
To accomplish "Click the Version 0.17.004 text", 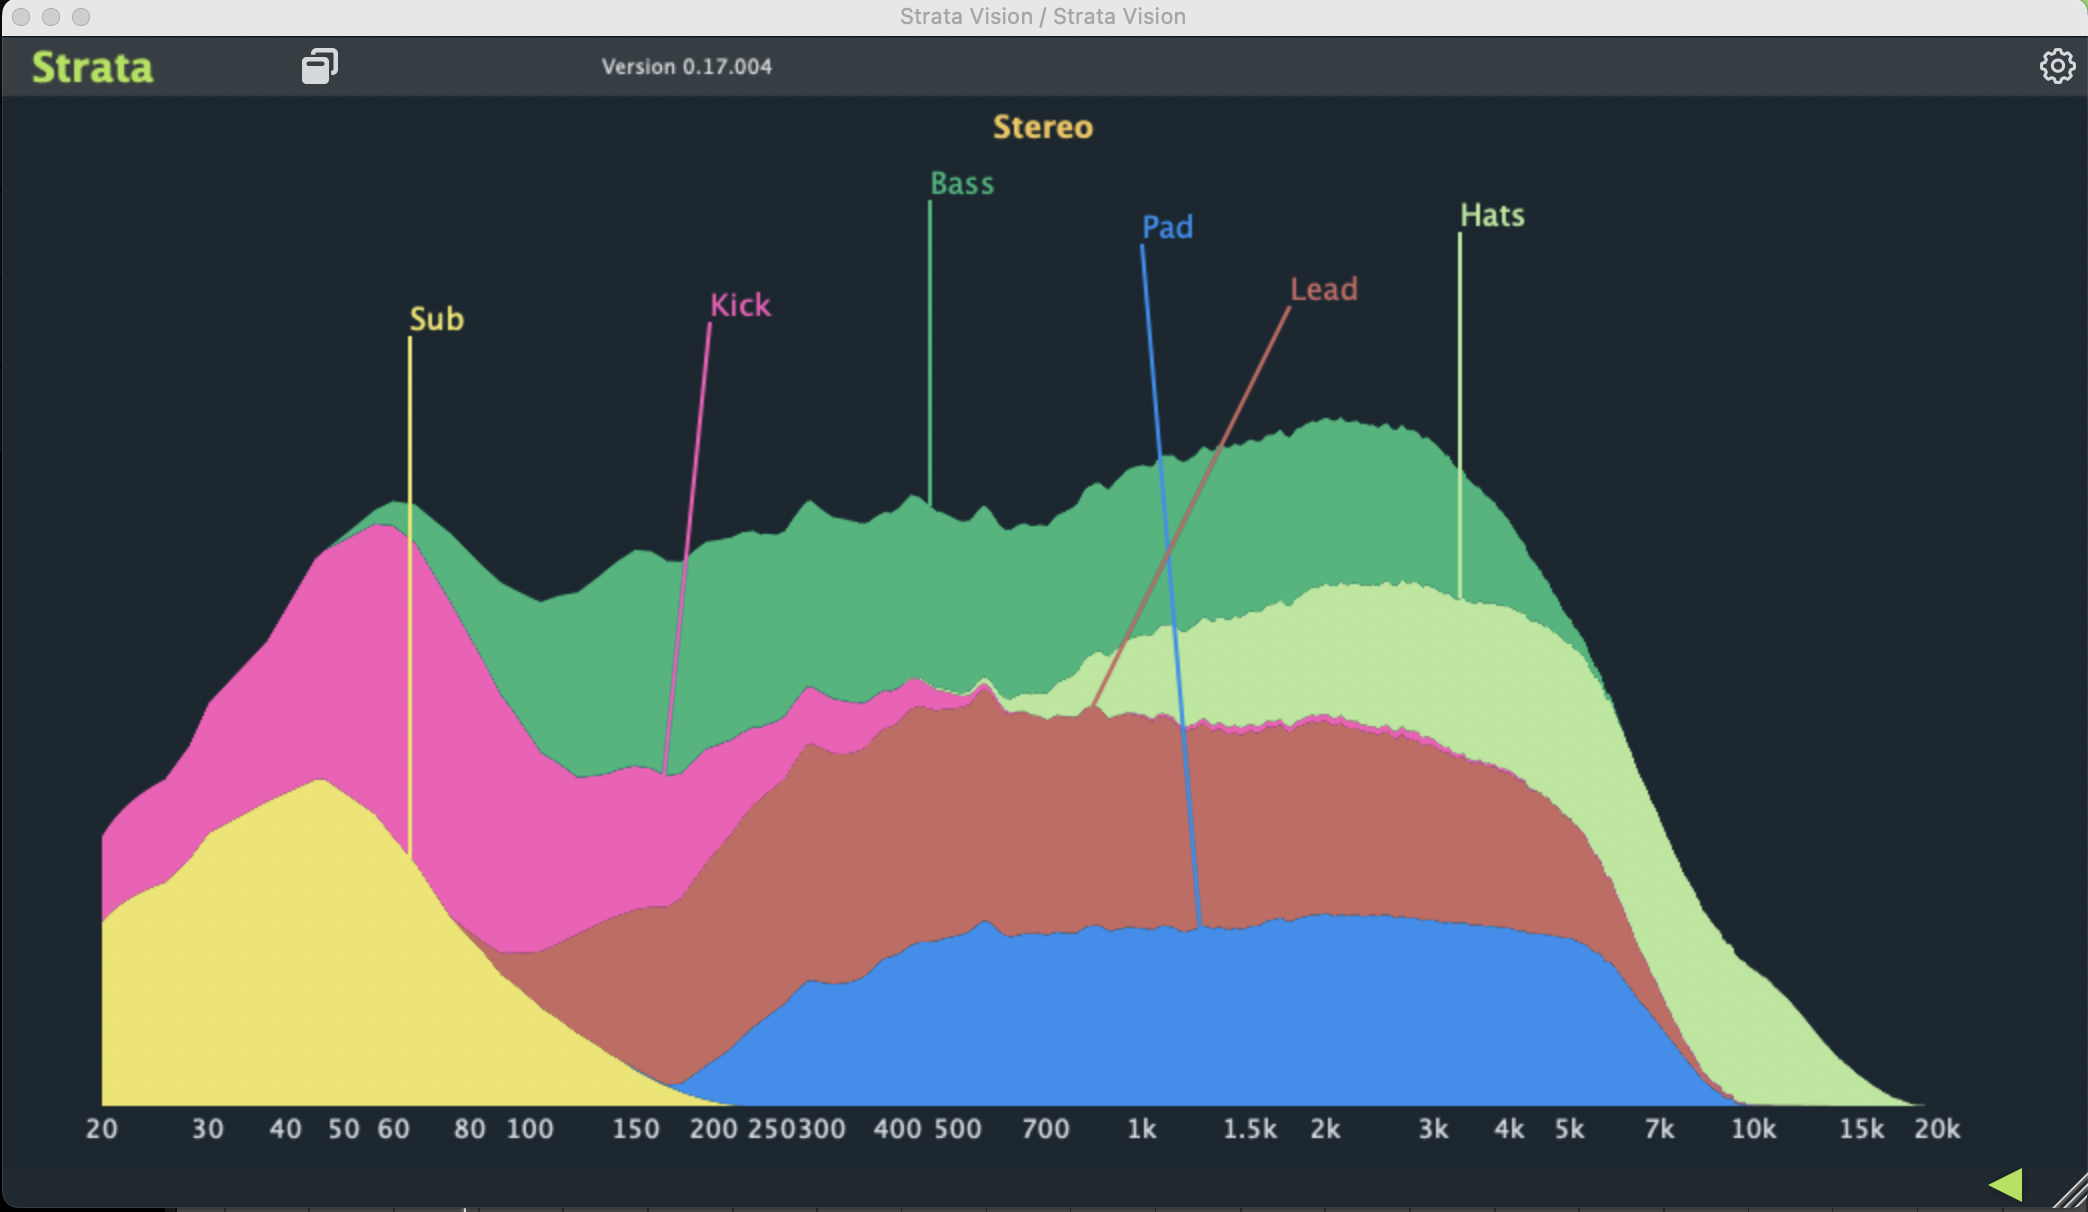I will pos(686,67).
